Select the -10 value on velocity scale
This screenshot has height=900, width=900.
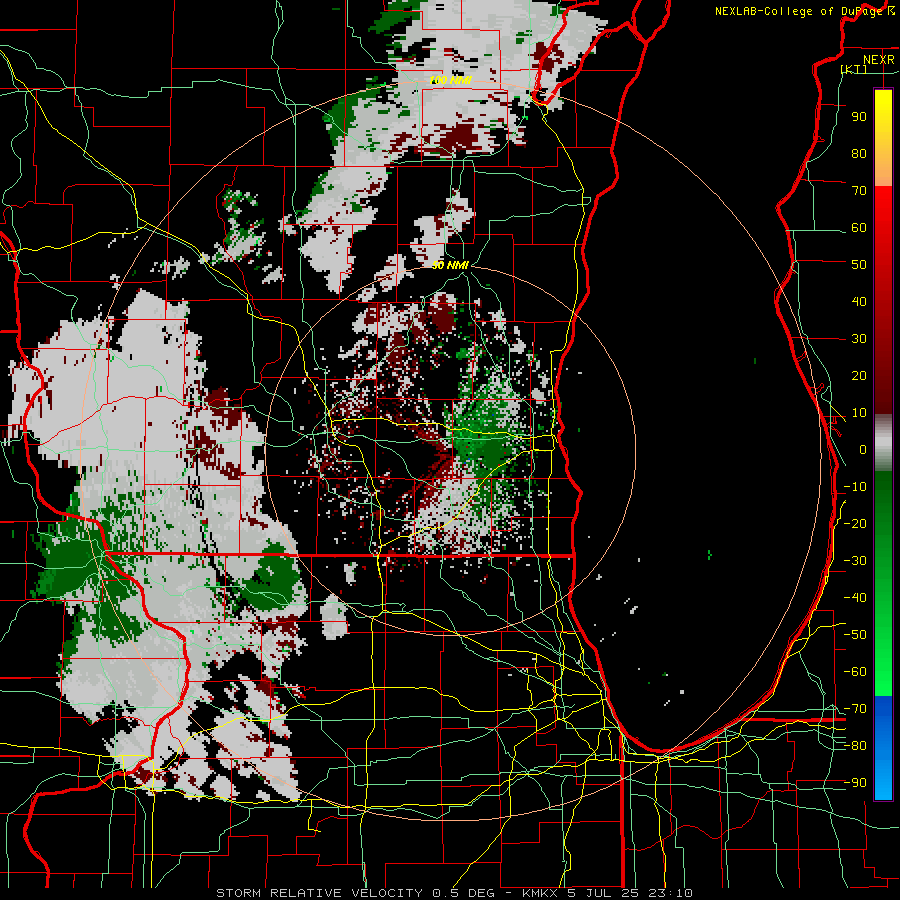855,487
